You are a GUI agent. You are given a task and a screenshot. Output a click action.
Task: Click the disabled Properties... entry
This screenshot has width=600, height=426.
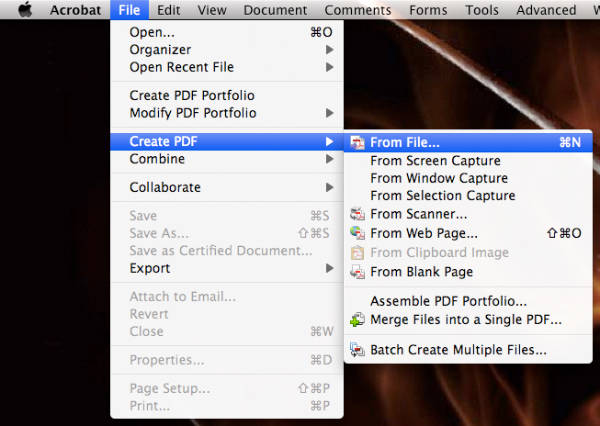click(x=227, y=360)
